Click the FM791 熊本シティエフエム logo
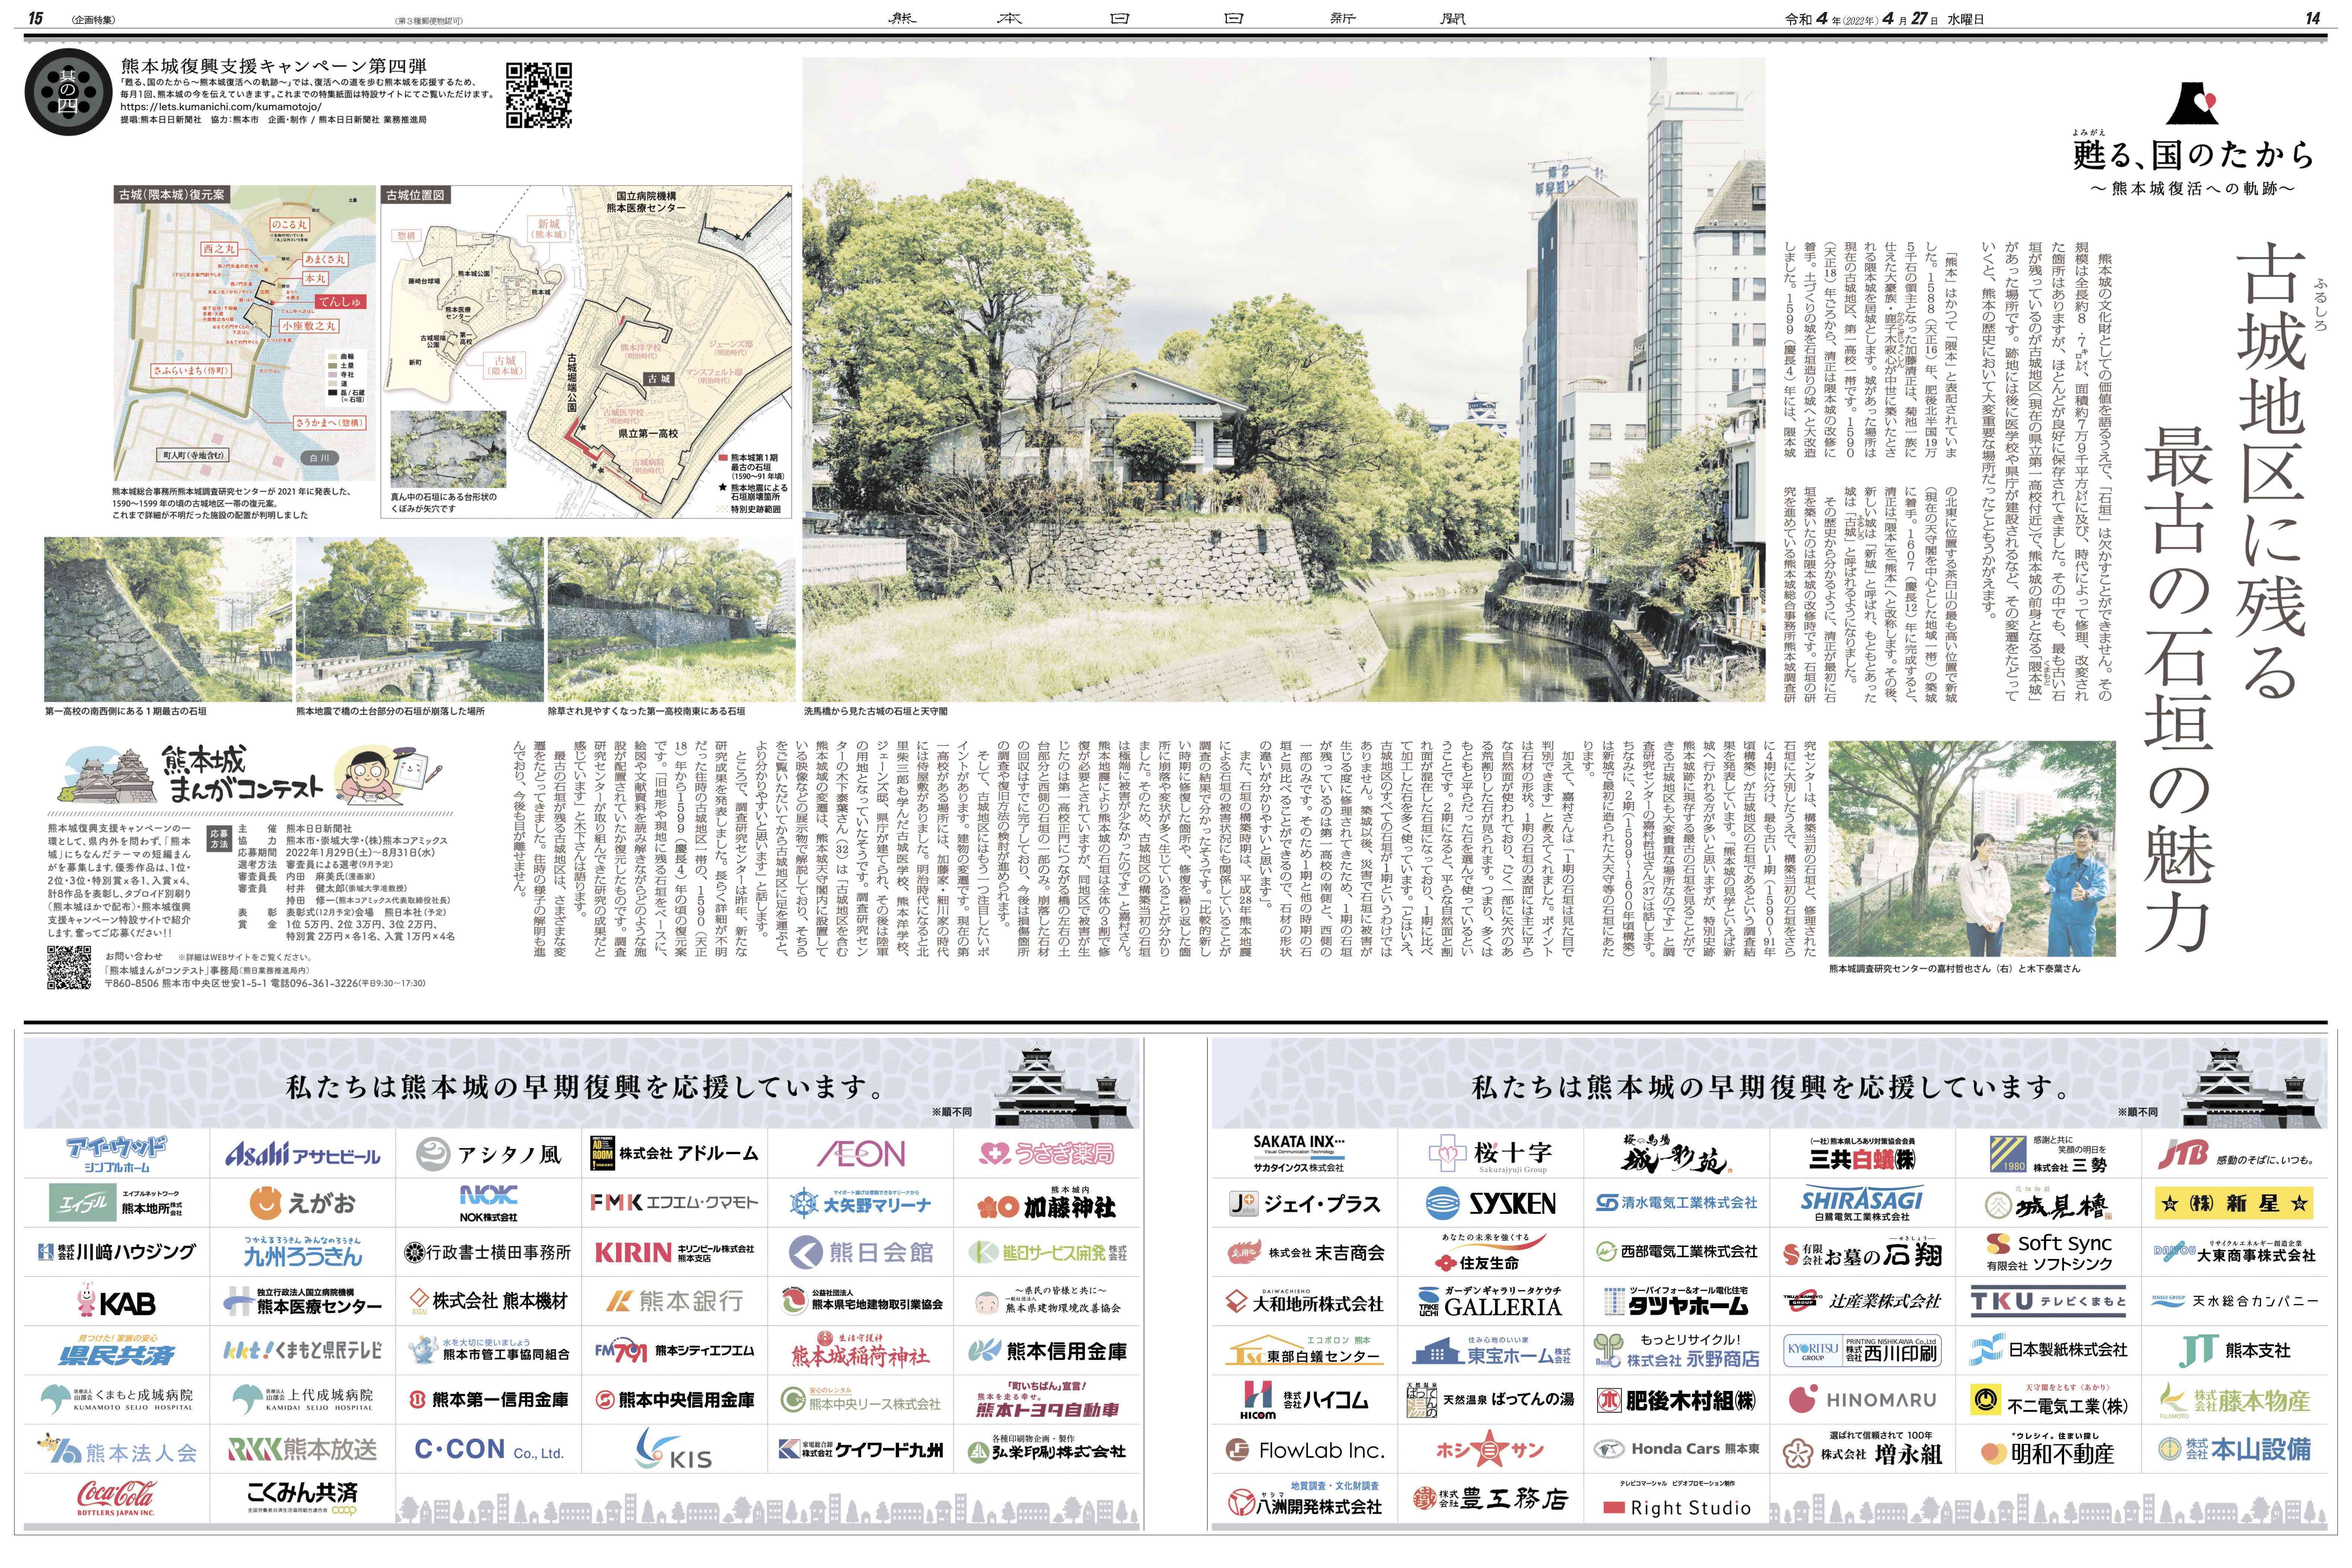 [x=675, y=1351]
